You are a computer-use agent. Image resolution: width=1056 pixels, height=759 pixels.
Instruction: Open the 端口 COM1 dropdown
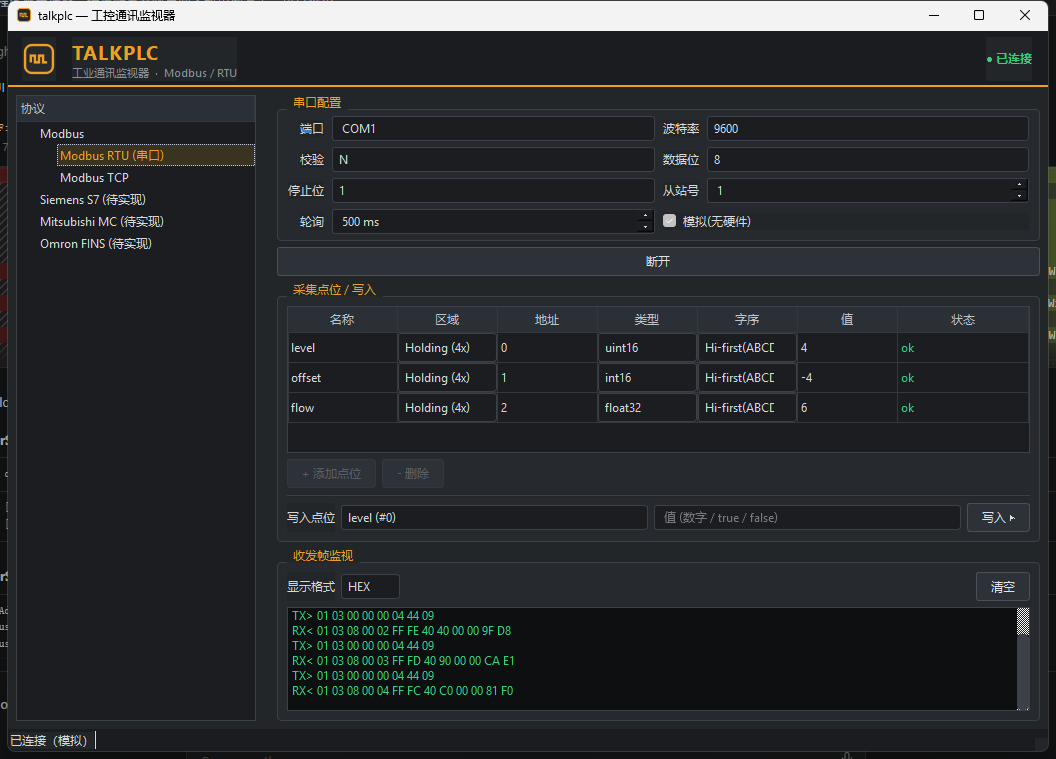click(493, 129)
